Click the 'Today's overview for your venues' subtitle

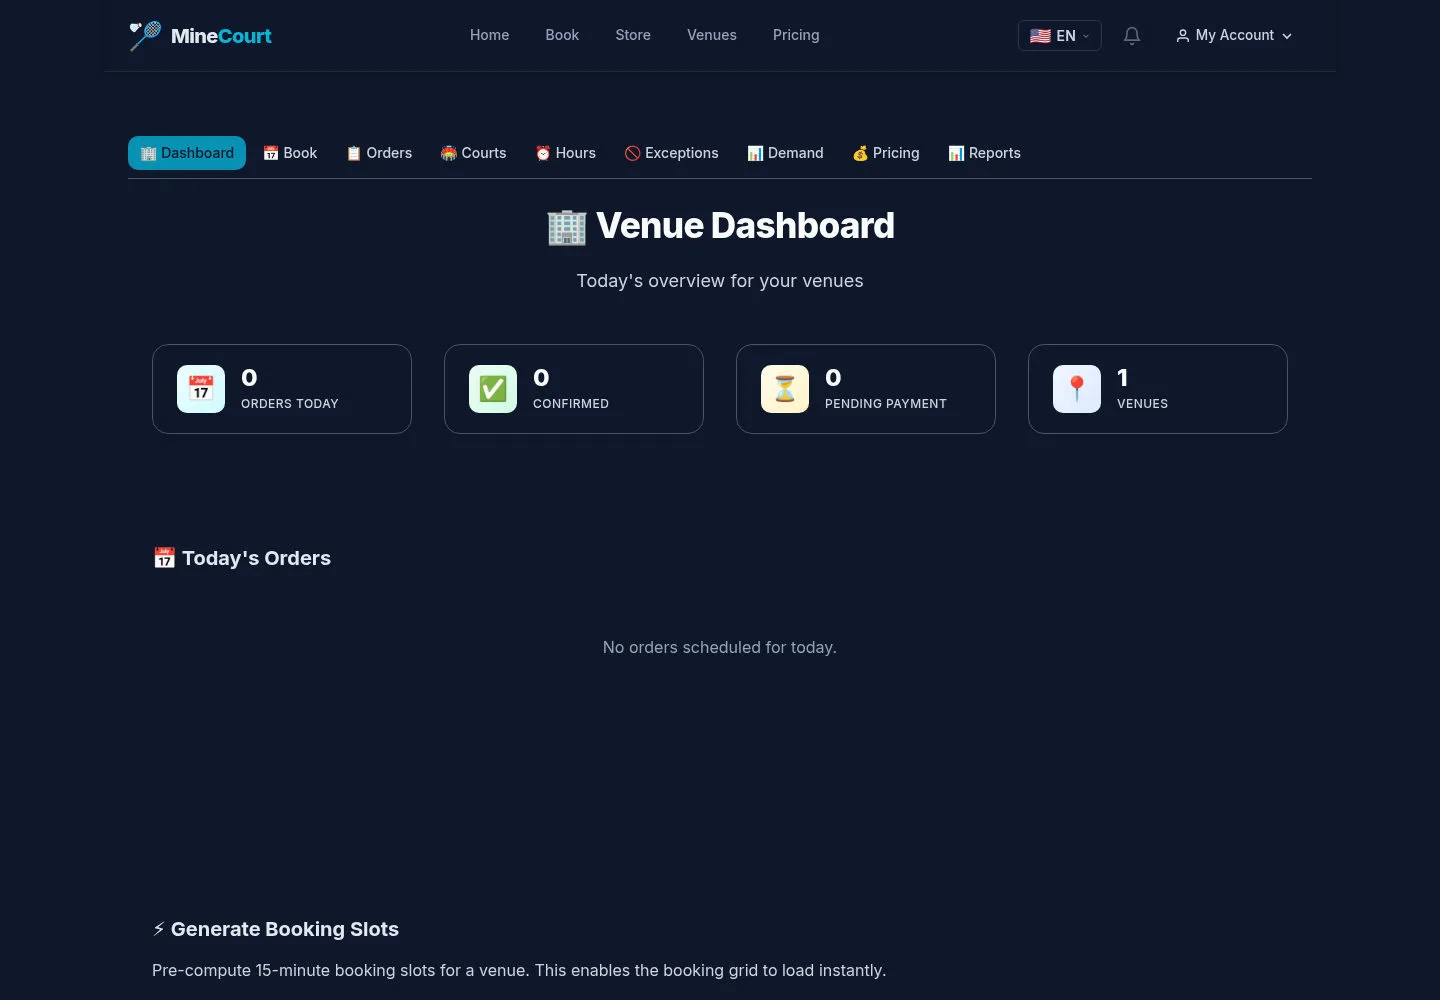720,281
